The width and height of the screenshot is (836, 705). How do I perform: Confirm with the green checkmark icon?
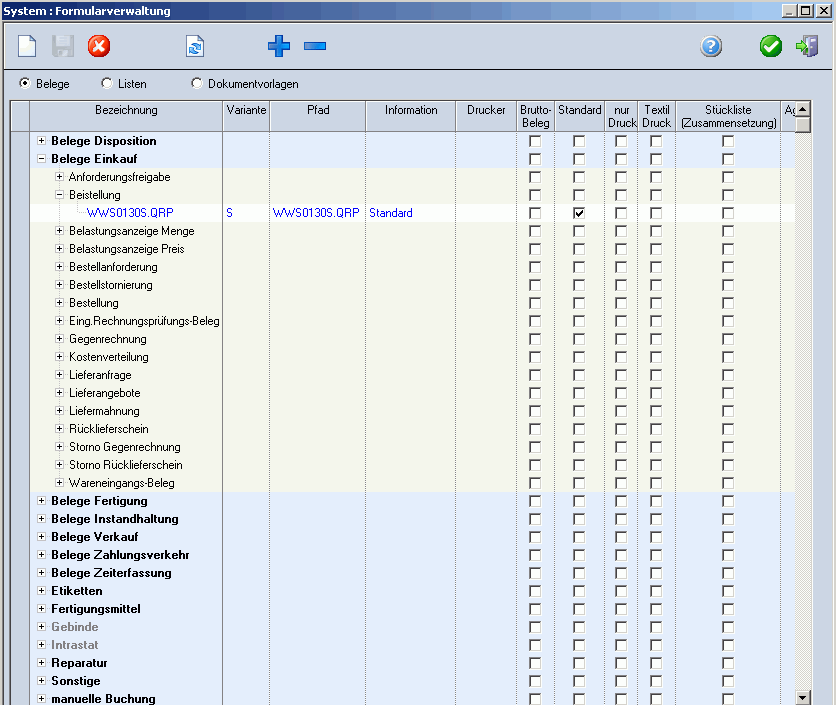pos(771,46)
